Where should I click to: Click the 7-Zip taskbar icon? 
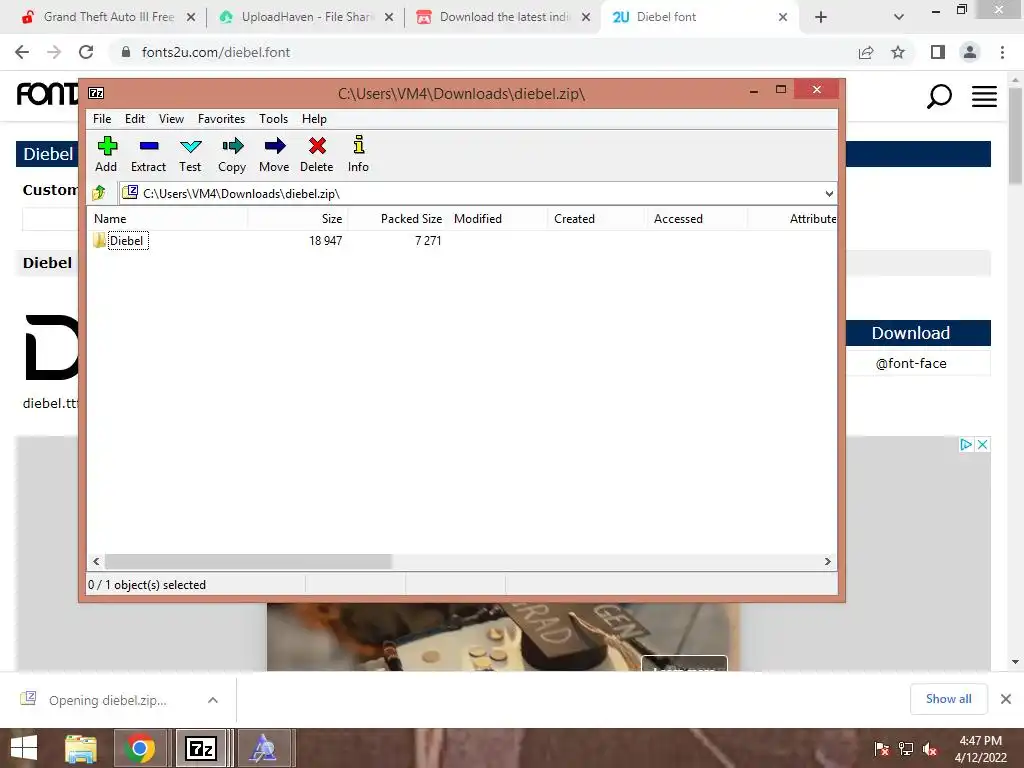pyautogui.click(x=201, y=748)
